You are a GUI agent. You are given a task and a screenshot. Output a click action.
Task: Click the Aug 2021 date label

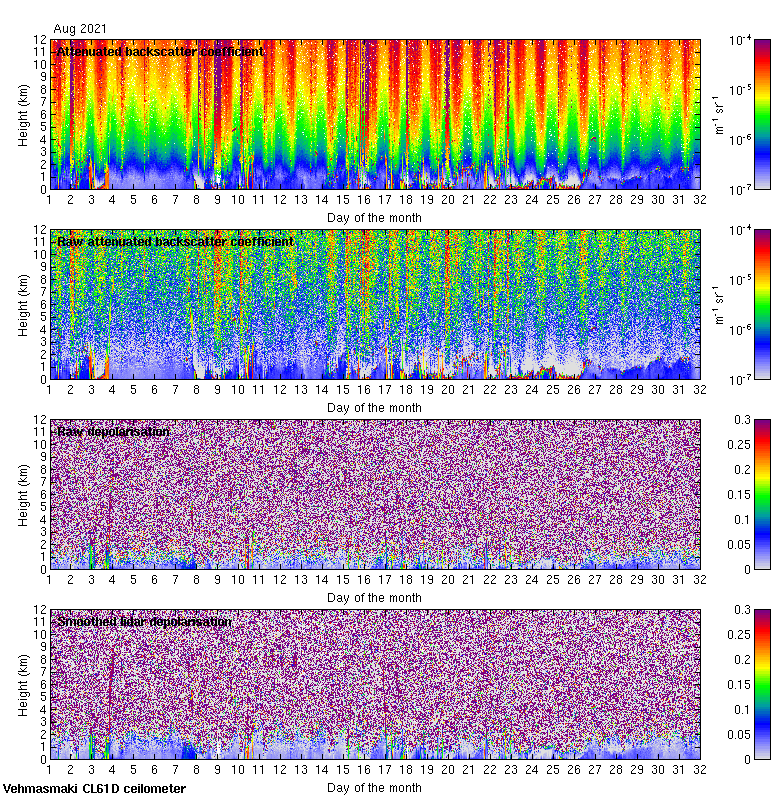coord(79,30)
